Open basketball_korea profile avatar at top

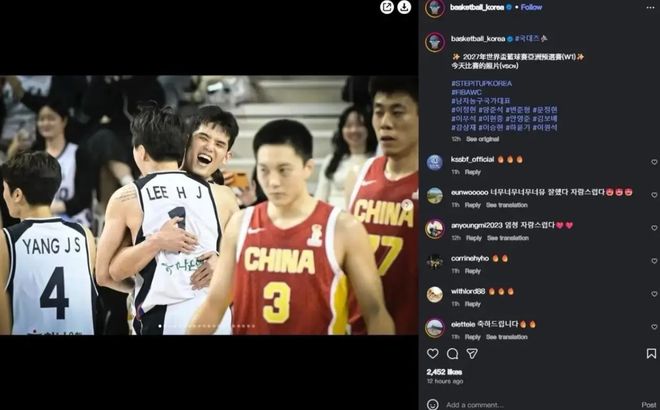click(x=435, y=8)
